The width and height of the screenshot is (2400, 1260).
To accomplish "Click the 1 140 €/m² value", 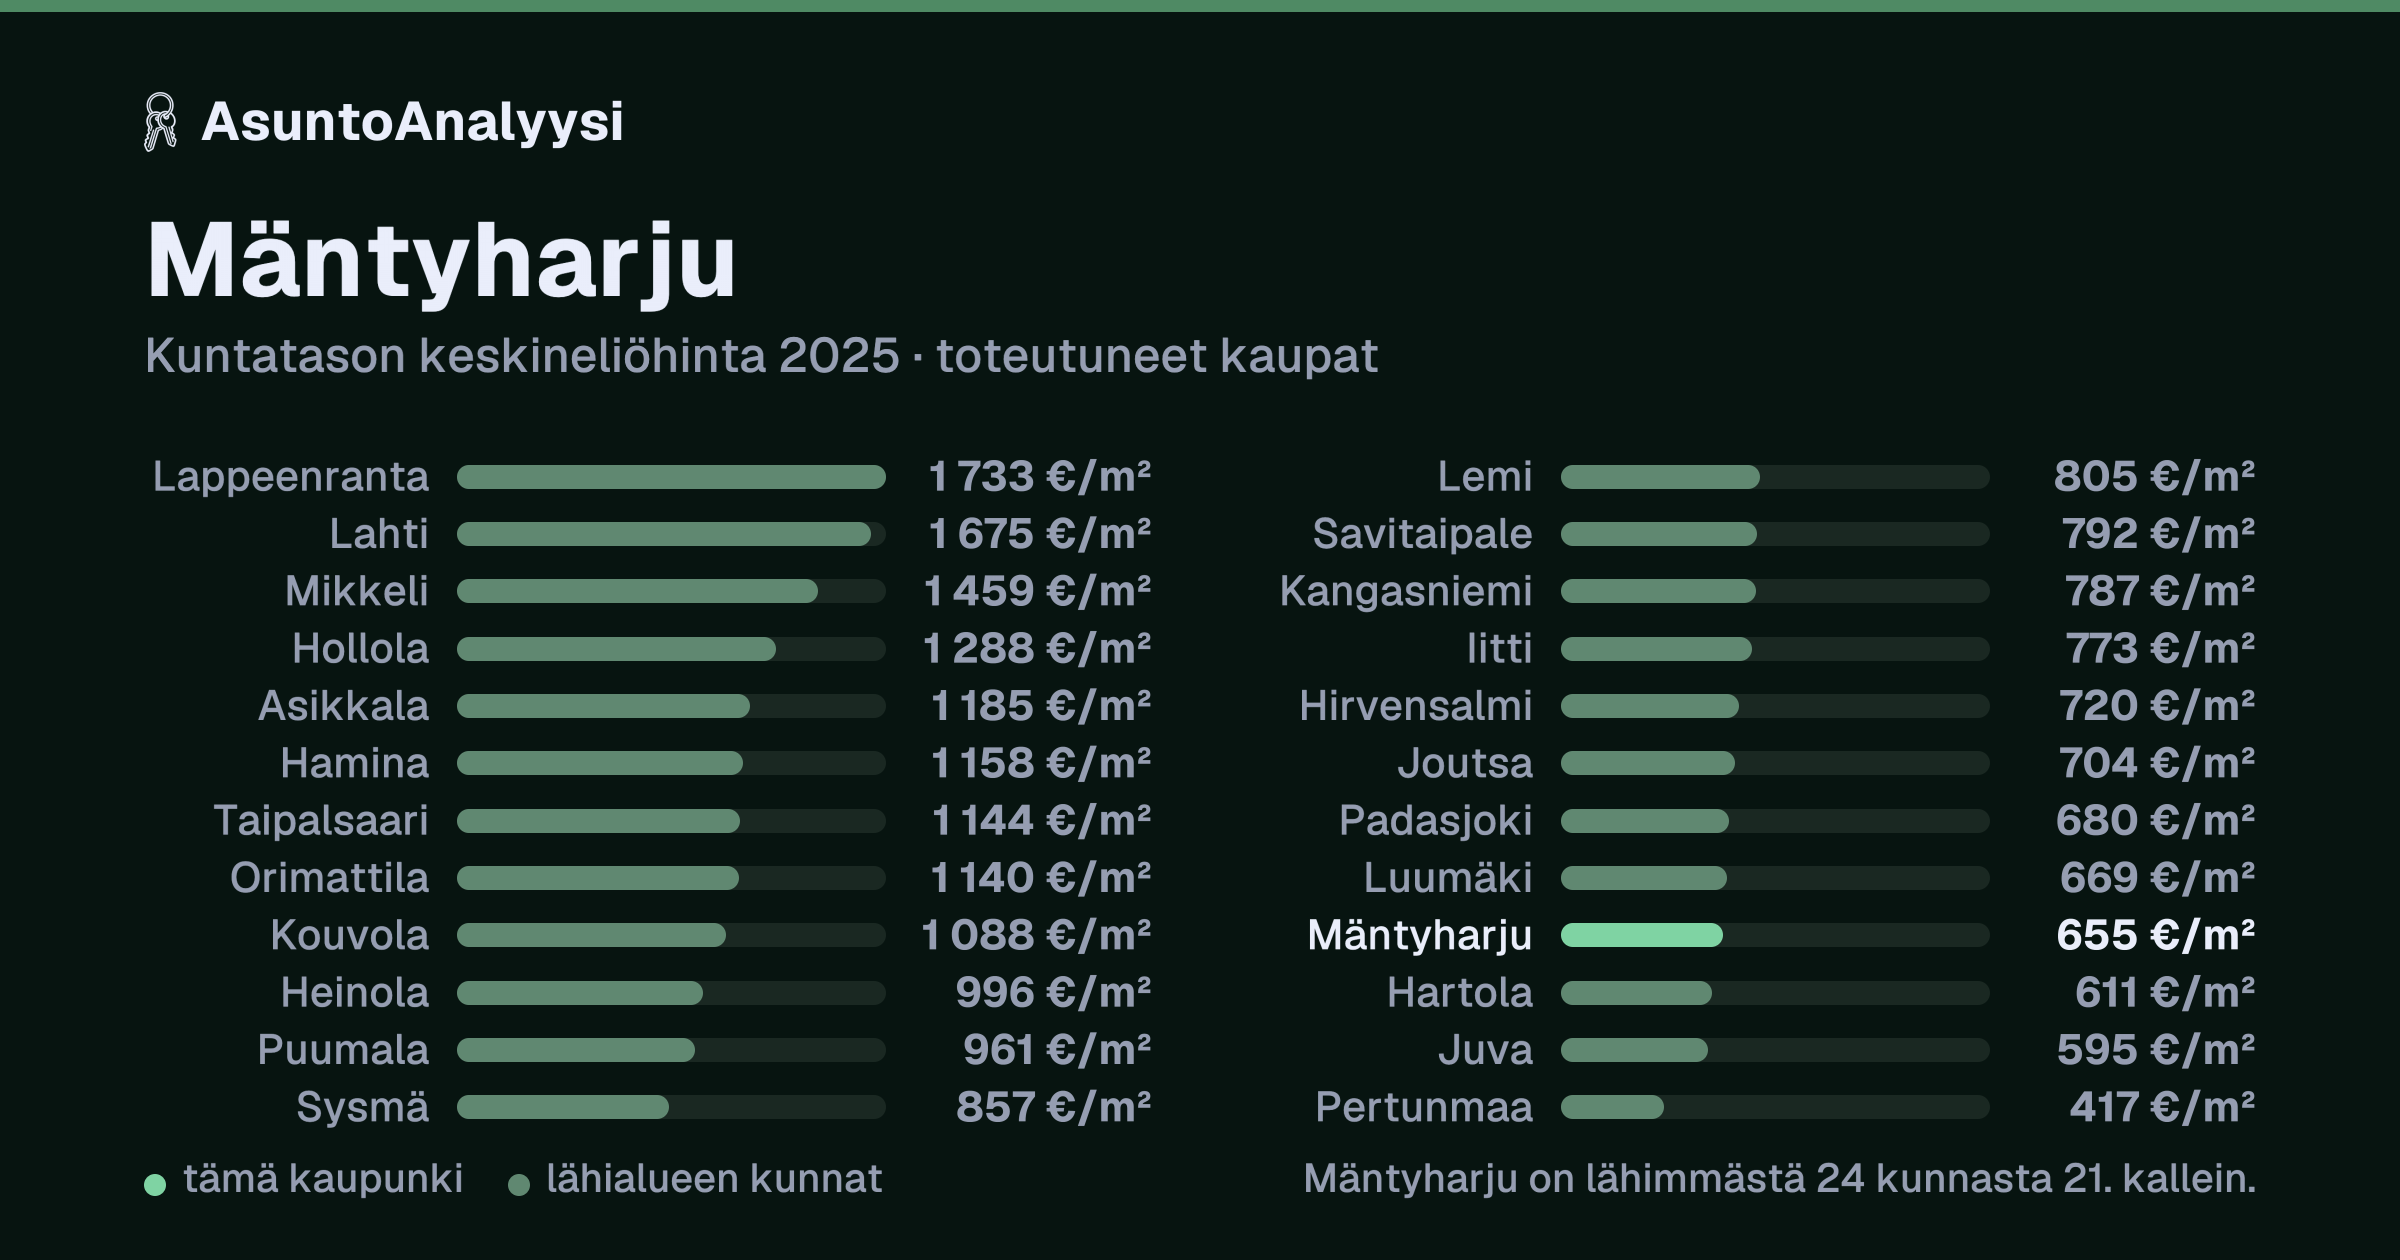I will tap(1041, 878).
